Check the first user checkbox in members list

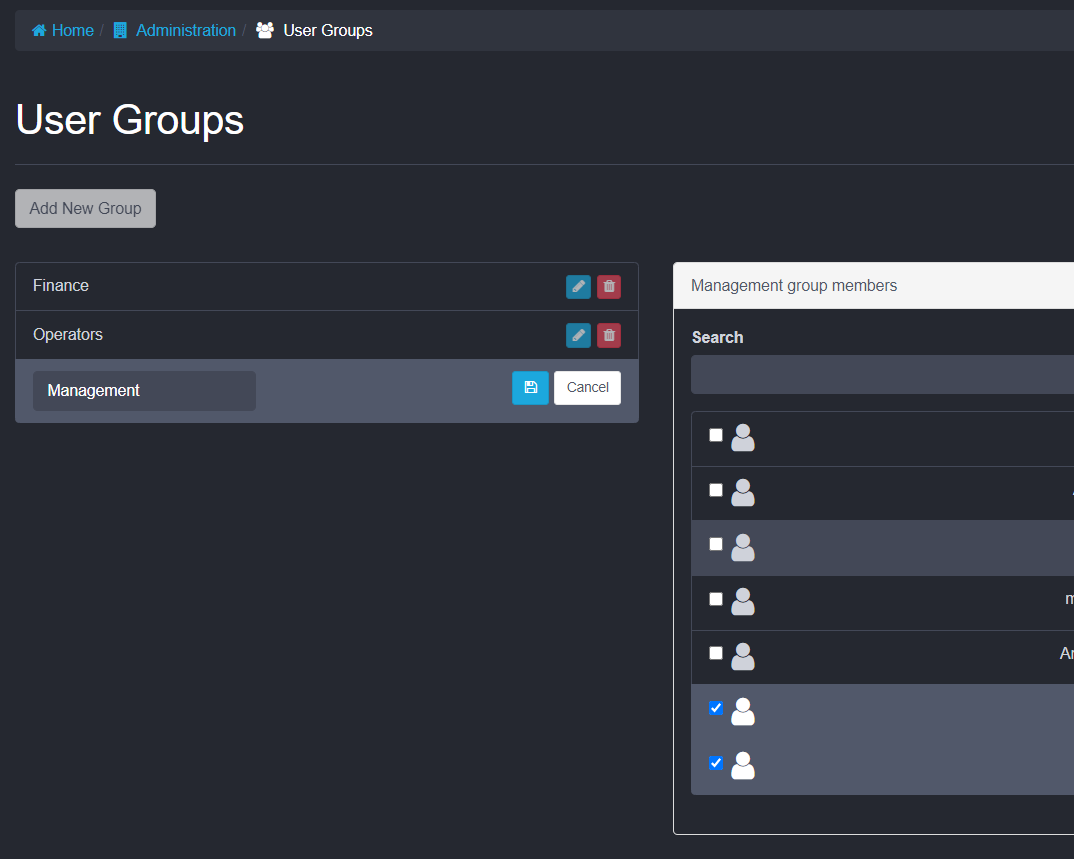point(716,435)
